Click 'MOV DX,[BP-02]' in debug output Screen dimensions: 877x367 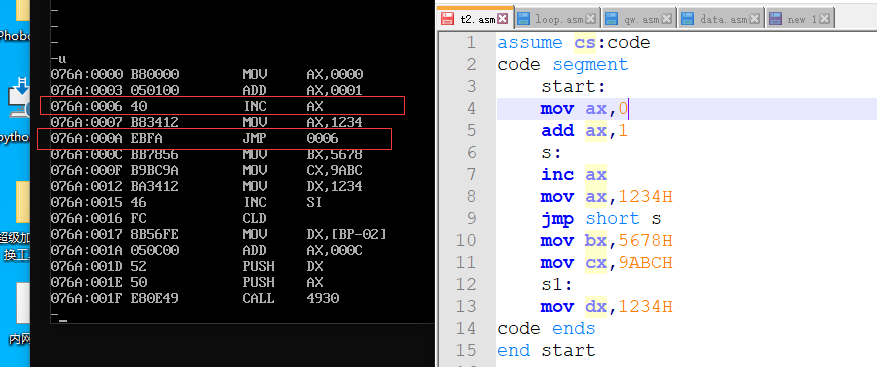coord(314,234)
